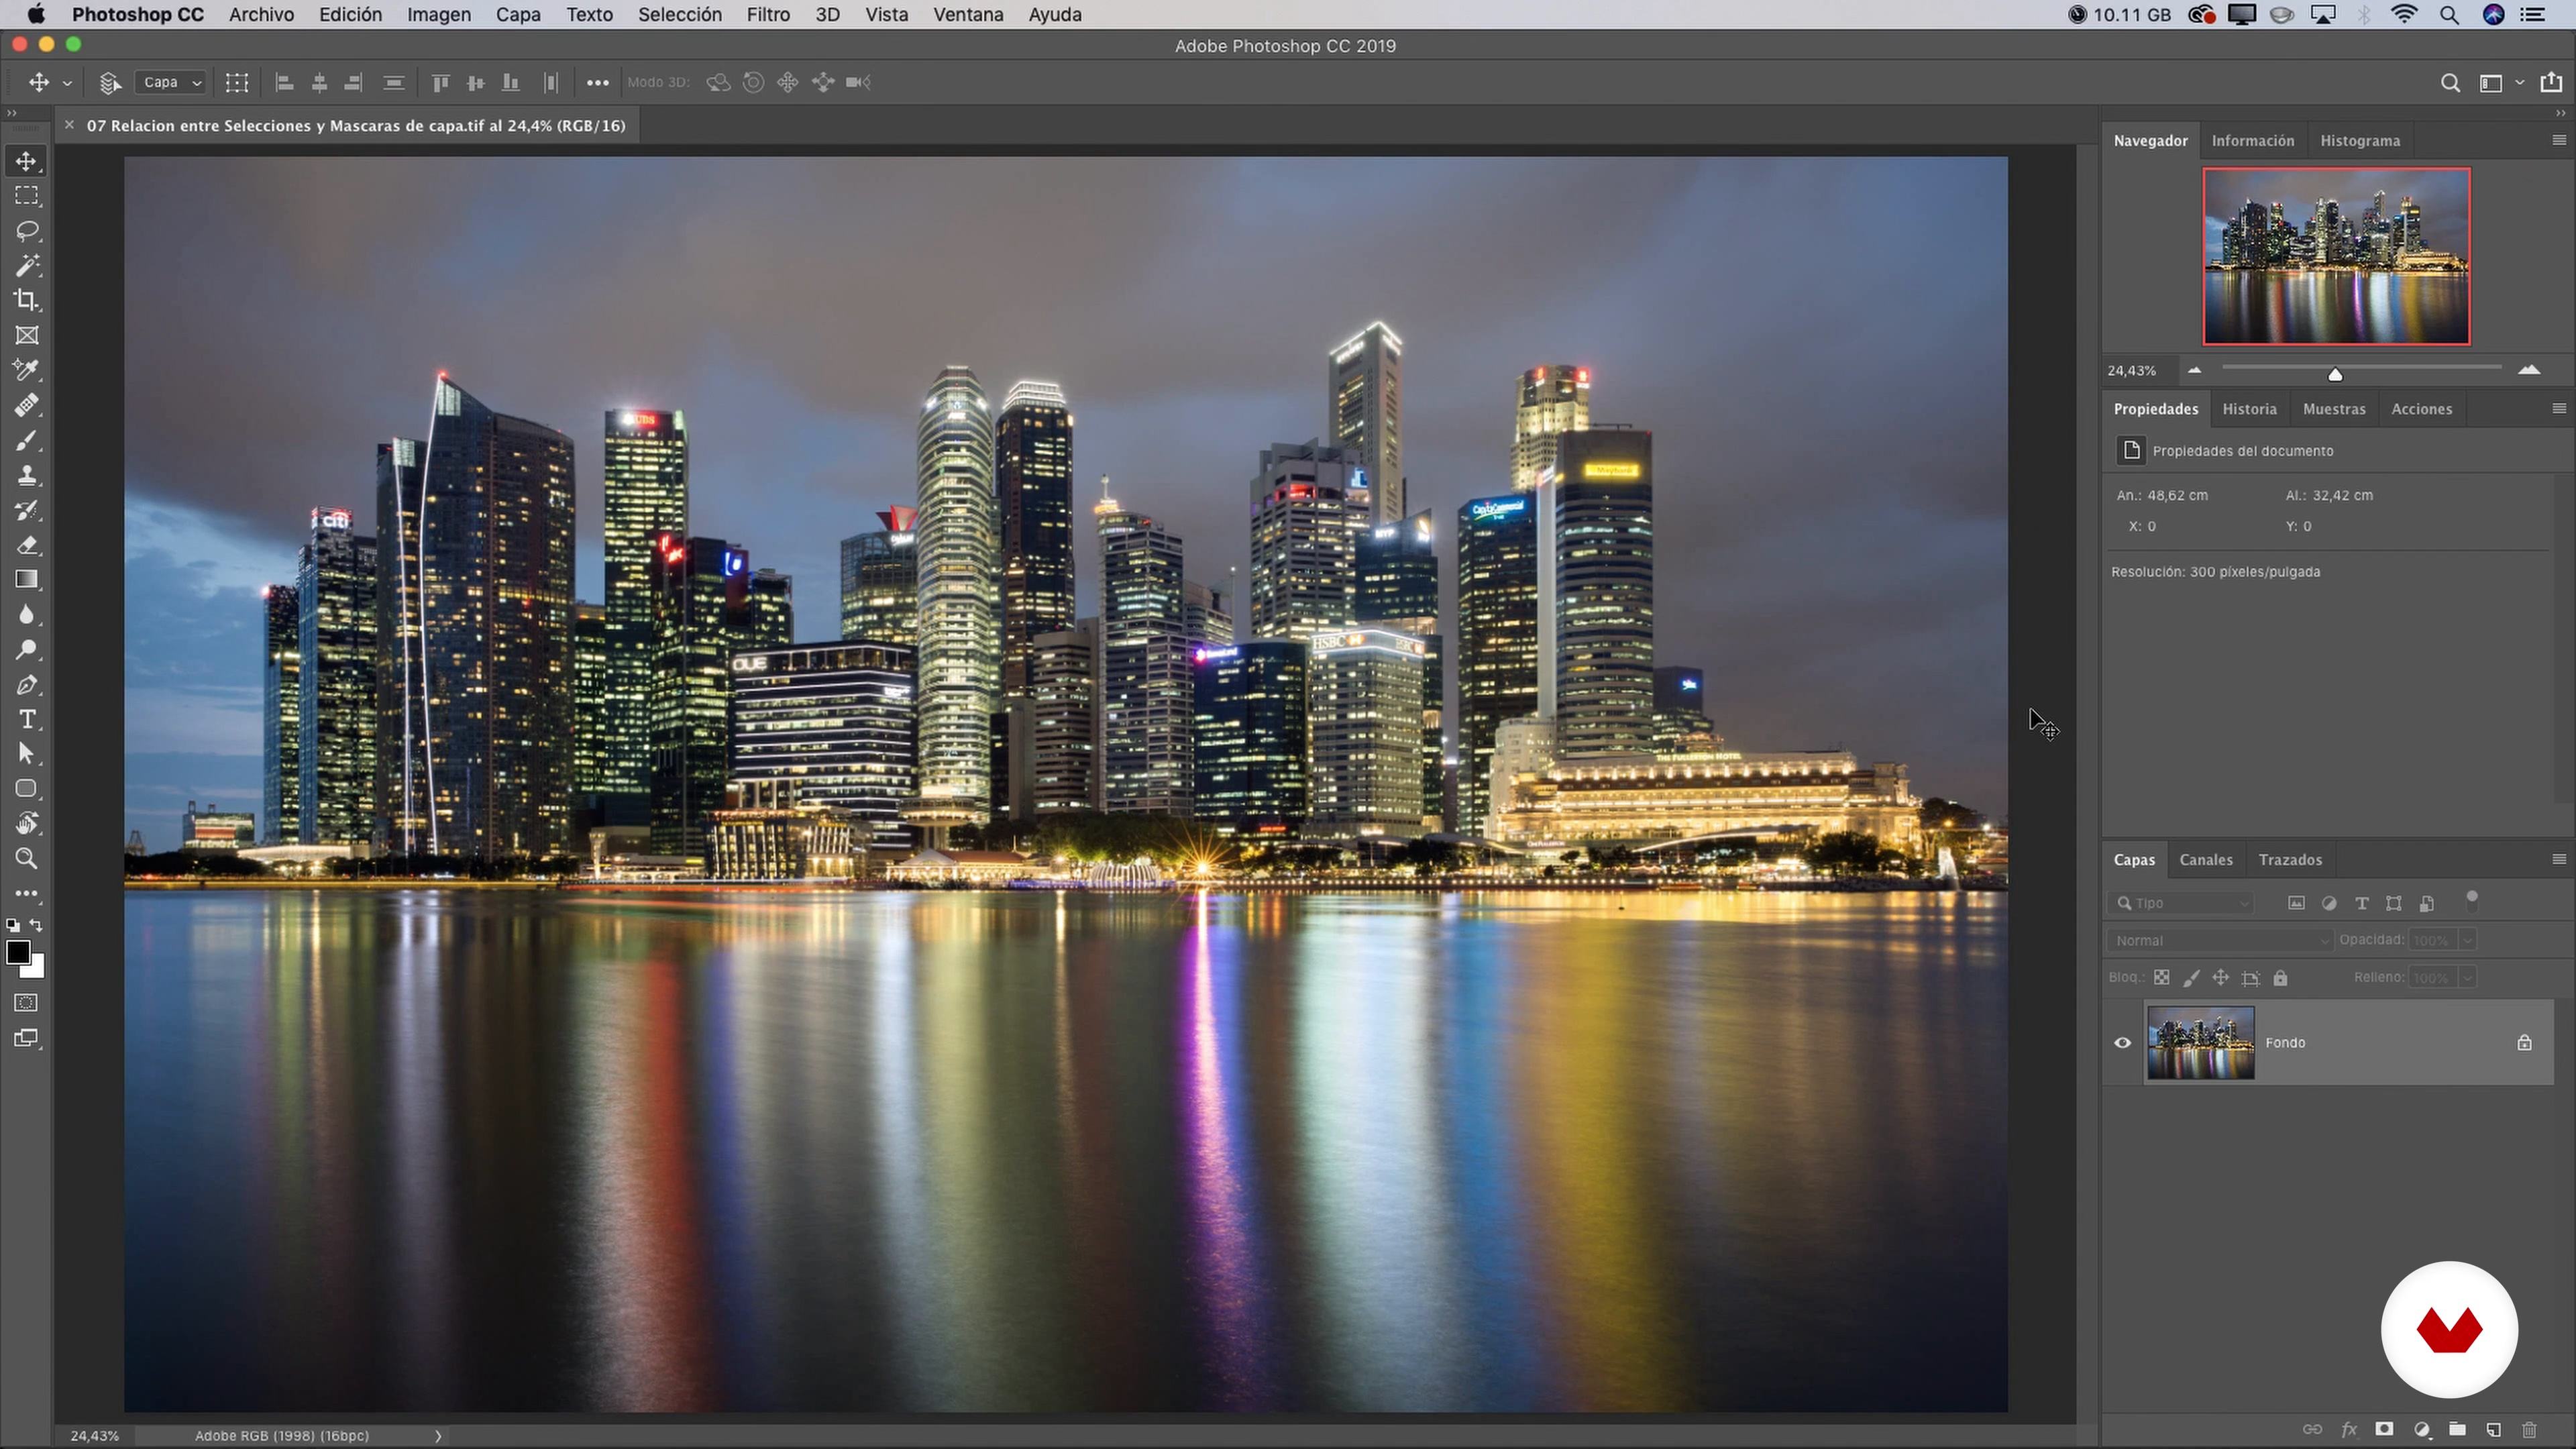The height and width of the screenshot is (1449, 2576).
Task: Open the Filtro menu
Action: [767, 15]
